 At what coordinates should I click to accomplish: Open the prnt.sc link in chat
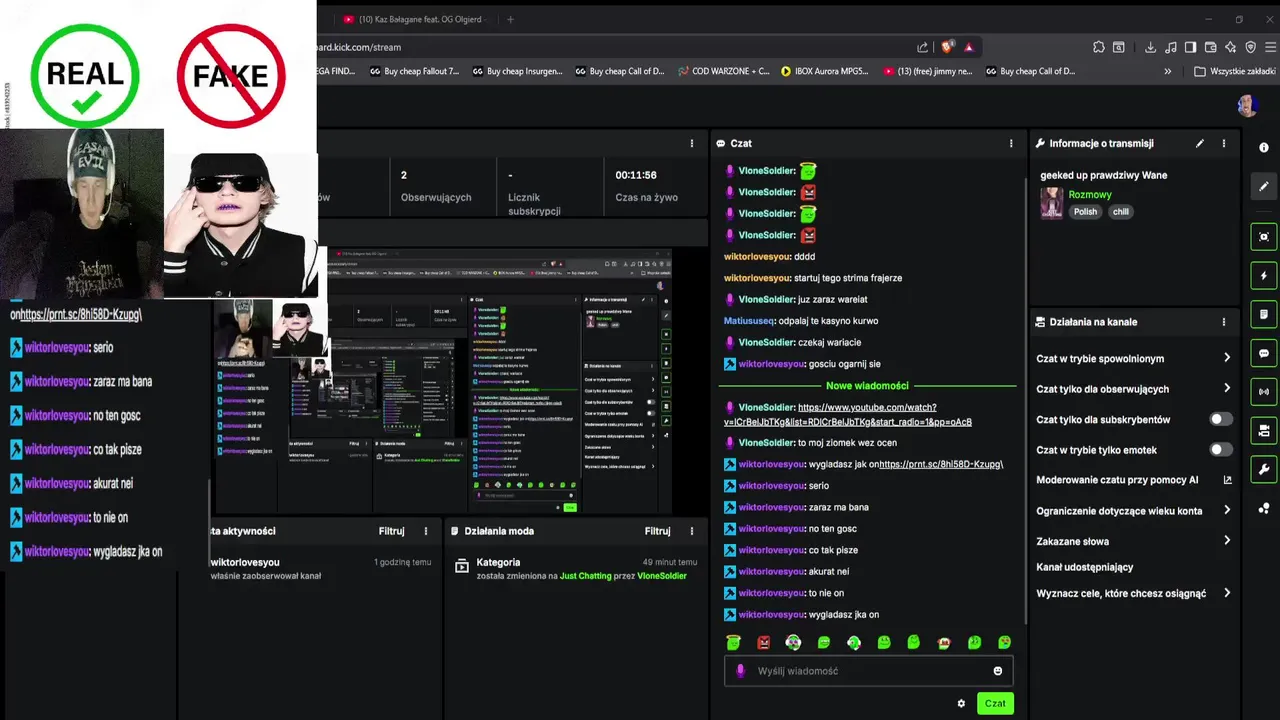pos(940,464)
